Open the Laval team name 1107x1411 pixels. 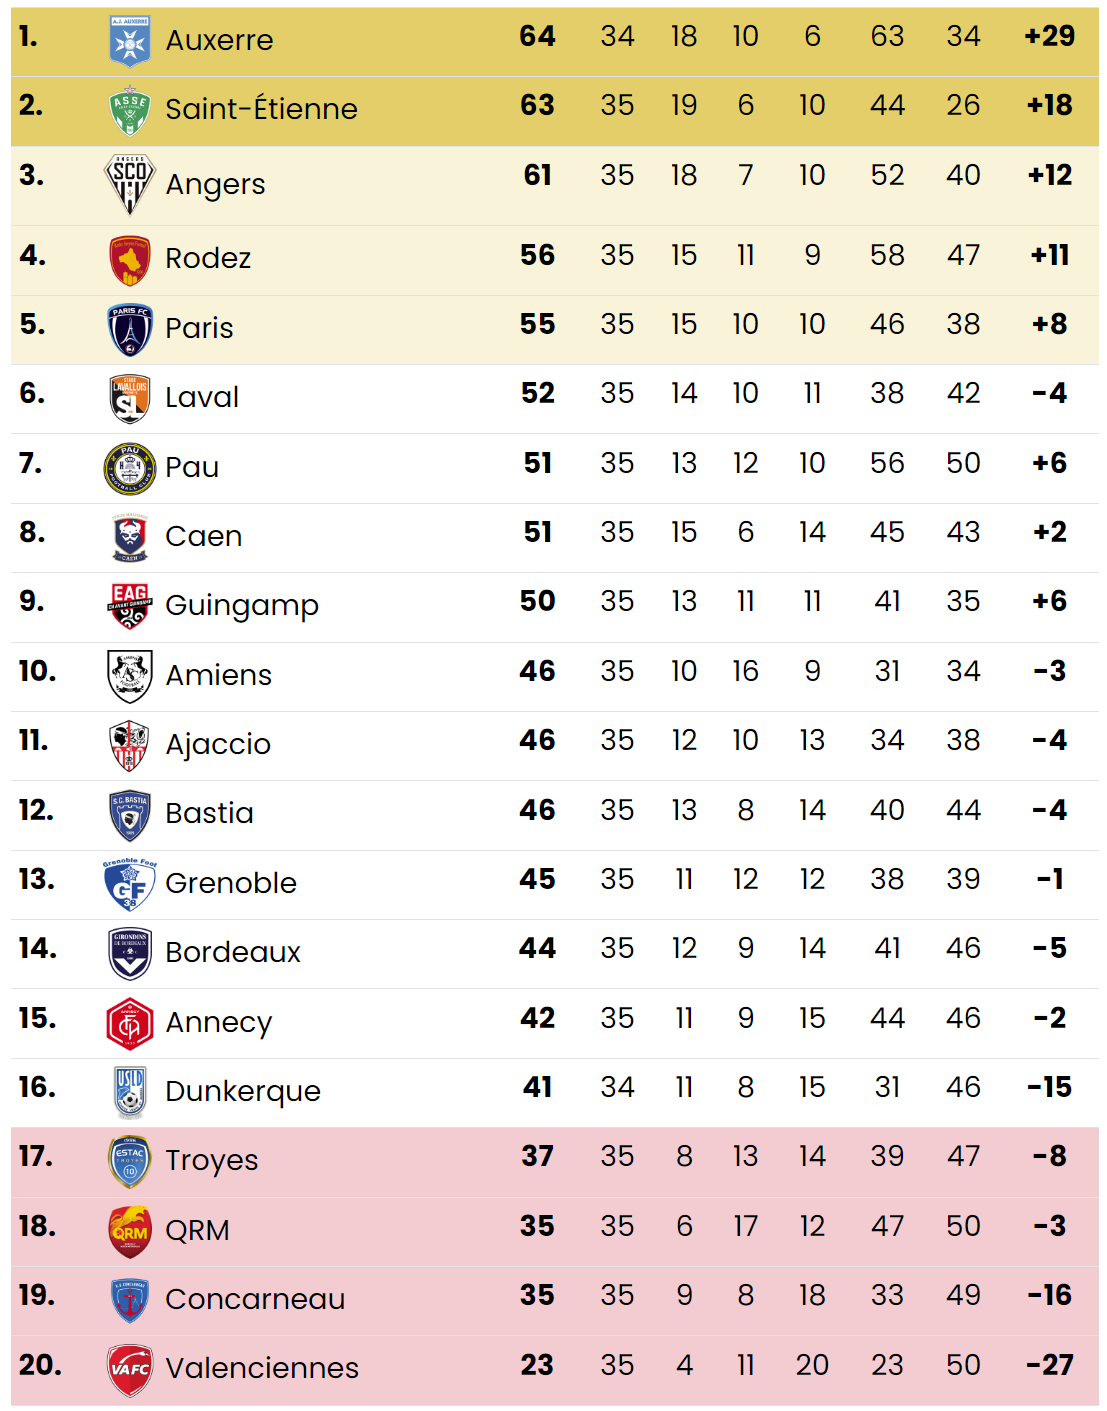point(202,398)
